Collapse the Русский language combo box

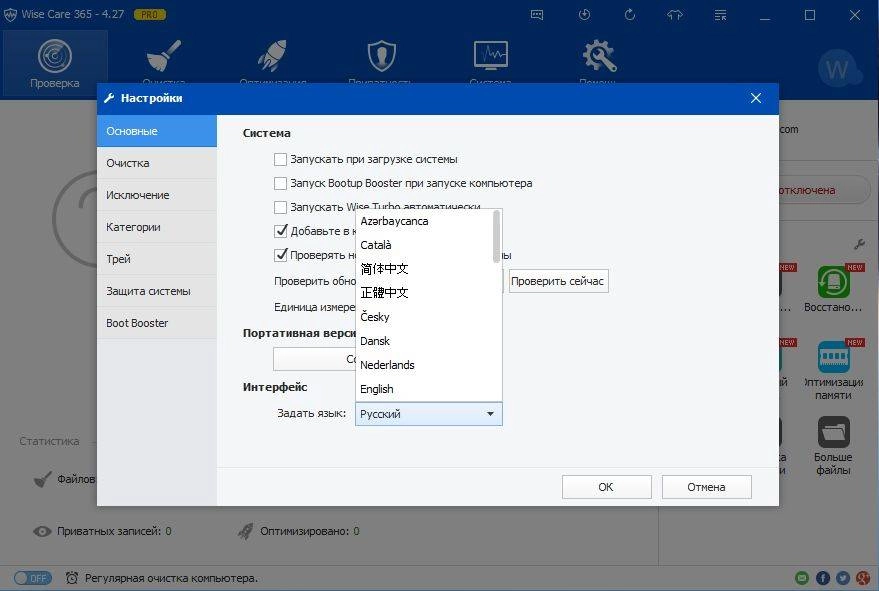click(429, 414)
